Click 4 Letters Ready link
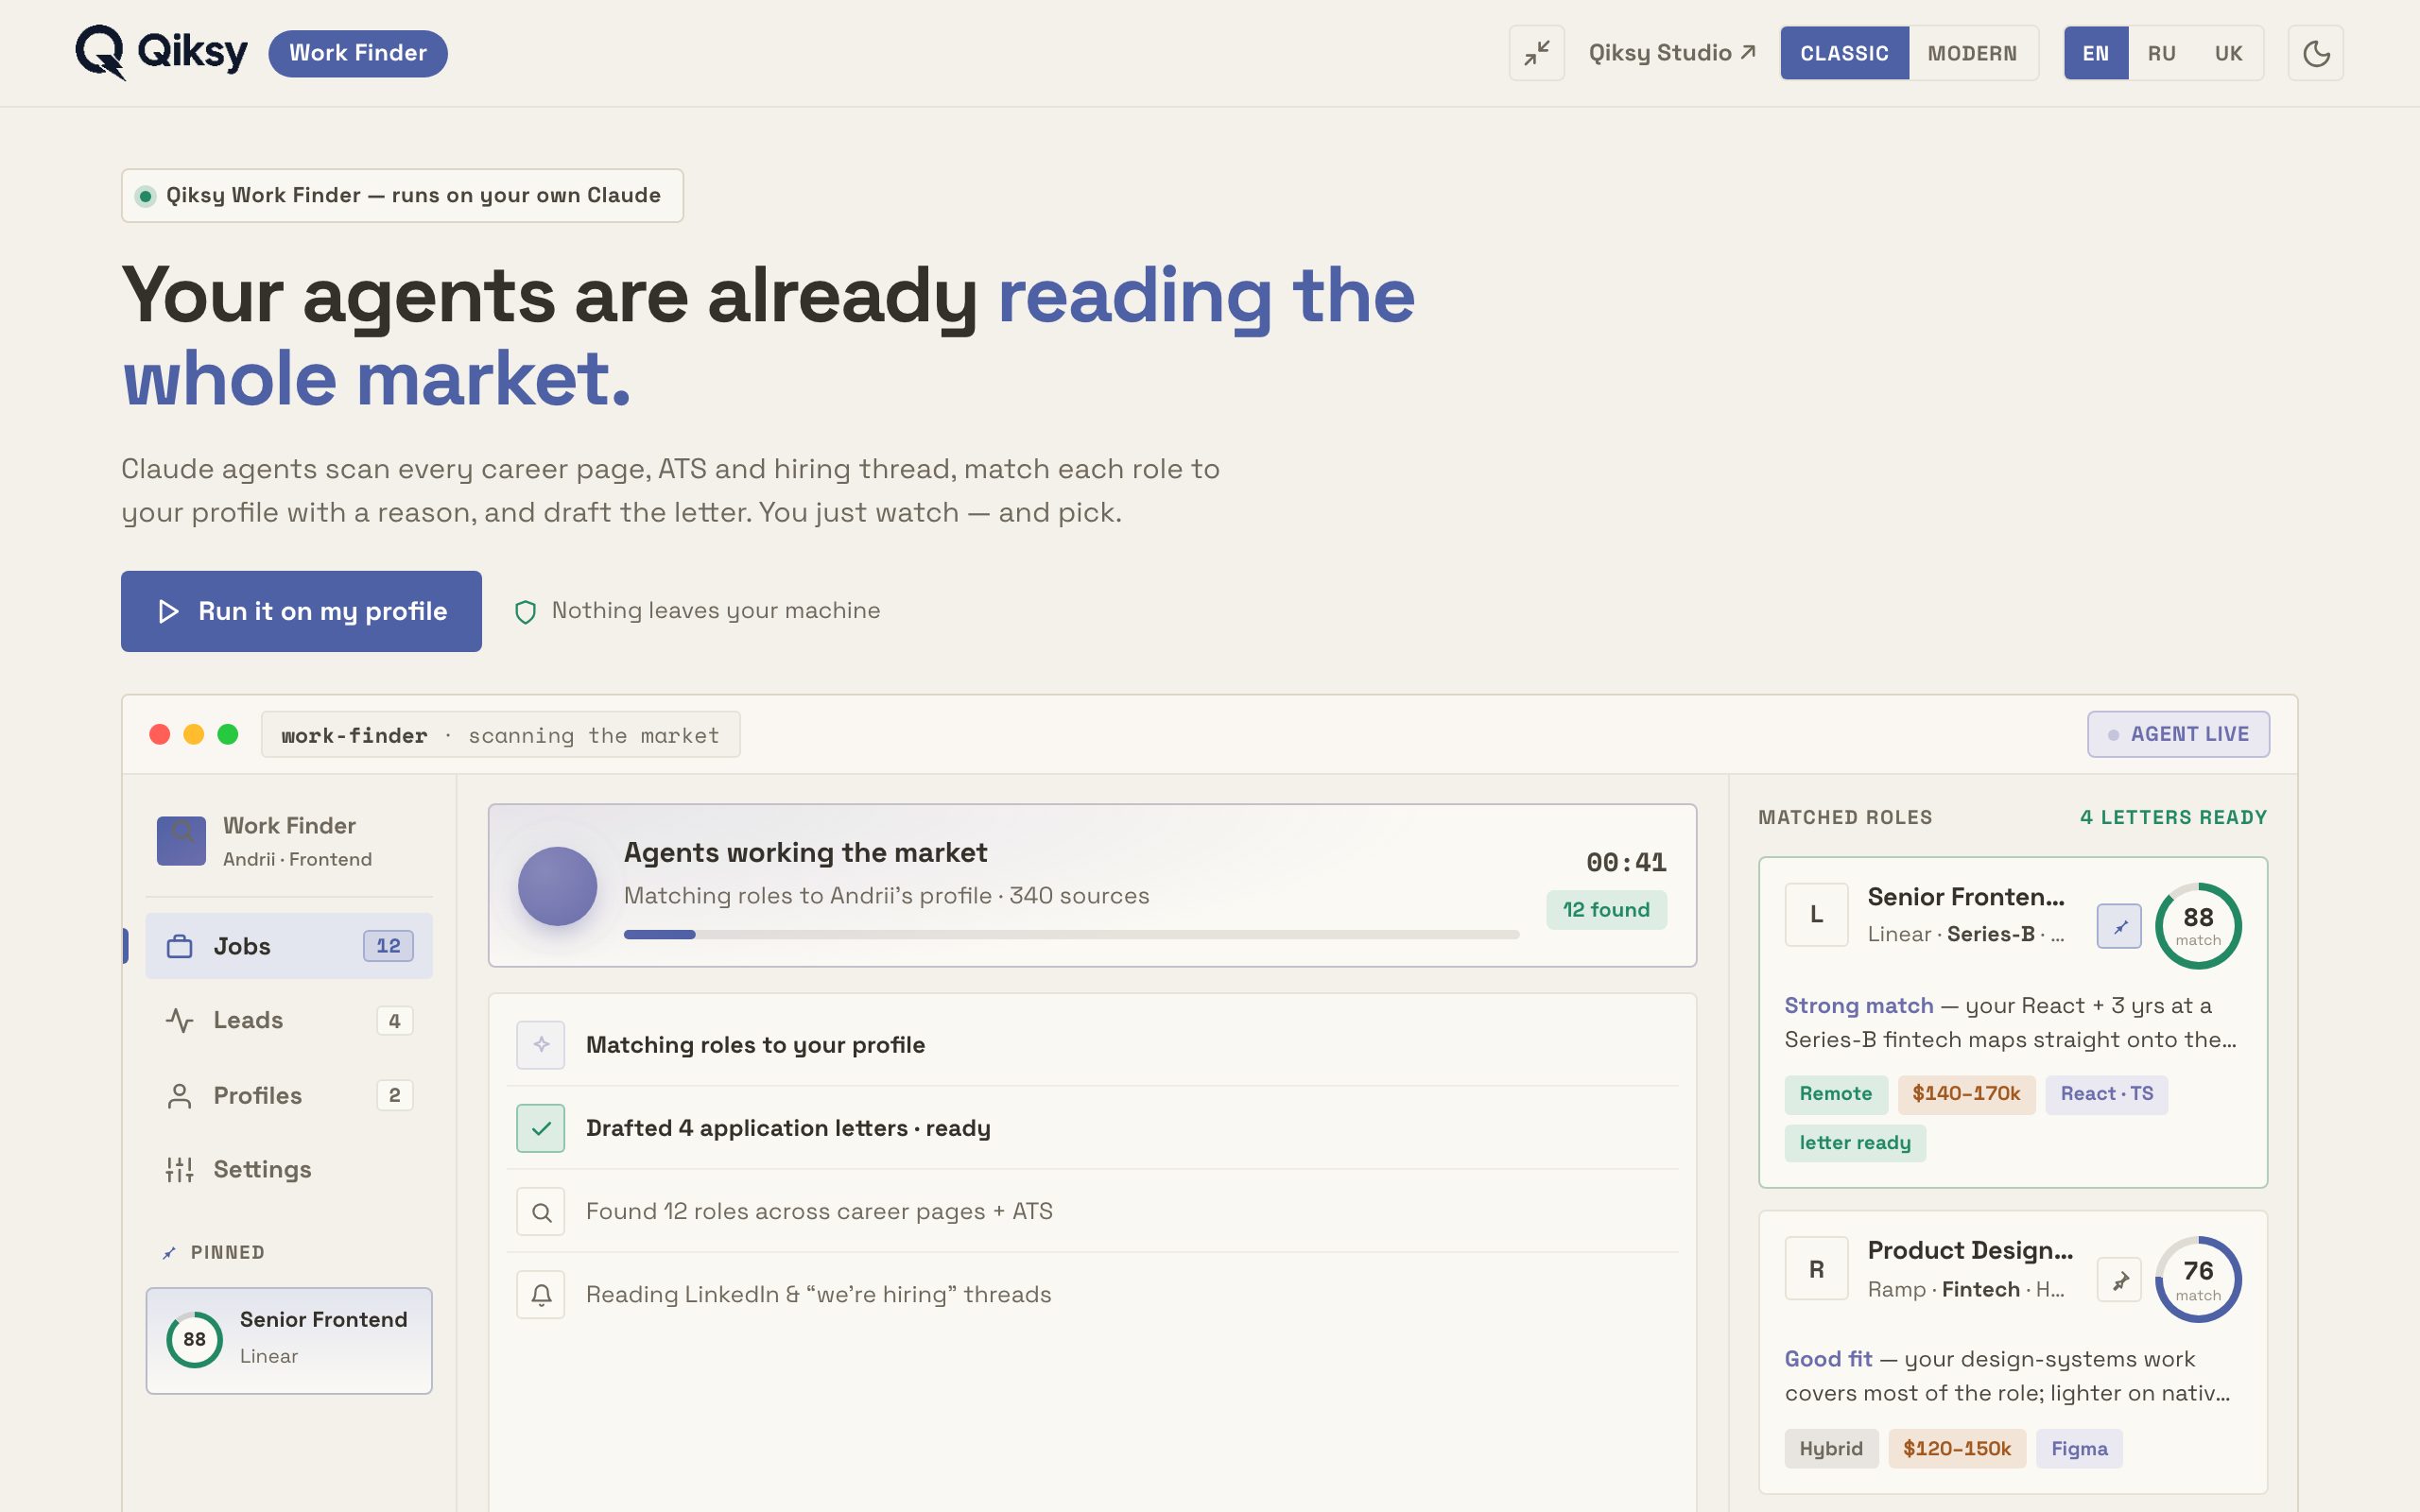This screenshot has width=2420, height=1512. [x=2173, y=818]
